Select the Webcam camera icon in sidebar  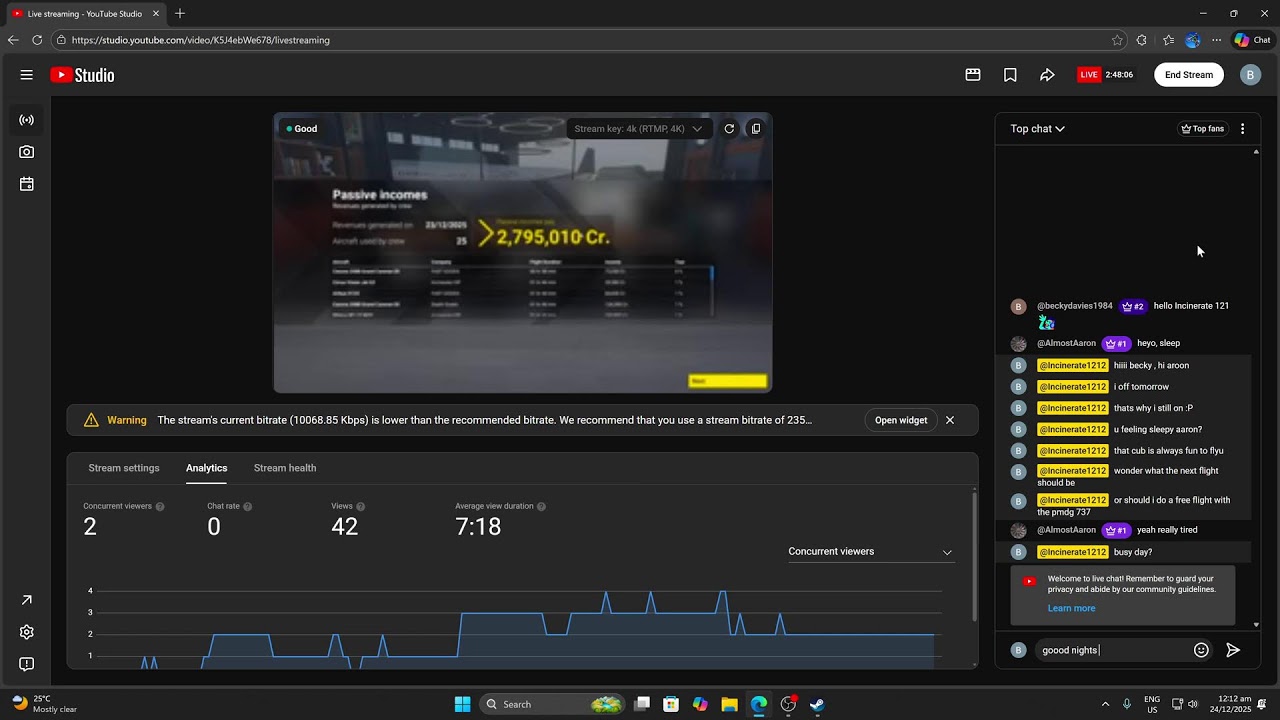point(27,152)
